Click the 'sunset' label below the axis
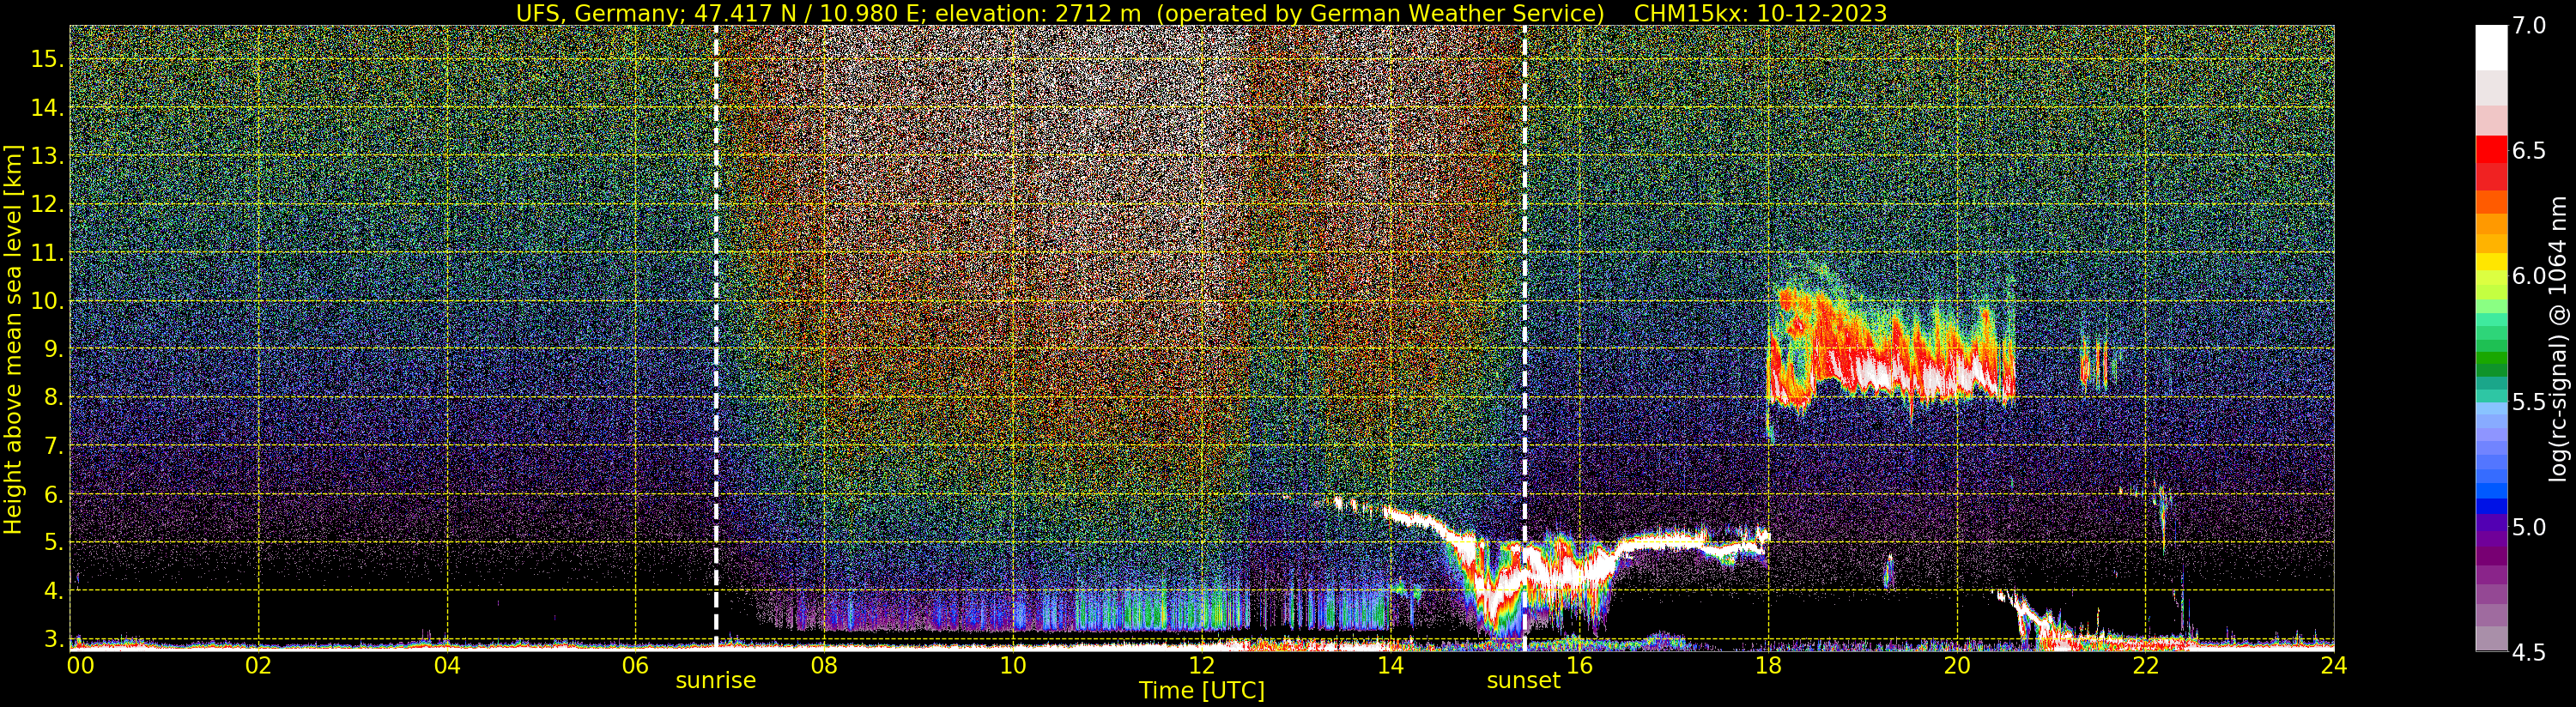Screen dimensions: 2576x707 (x=1523, y=681)
